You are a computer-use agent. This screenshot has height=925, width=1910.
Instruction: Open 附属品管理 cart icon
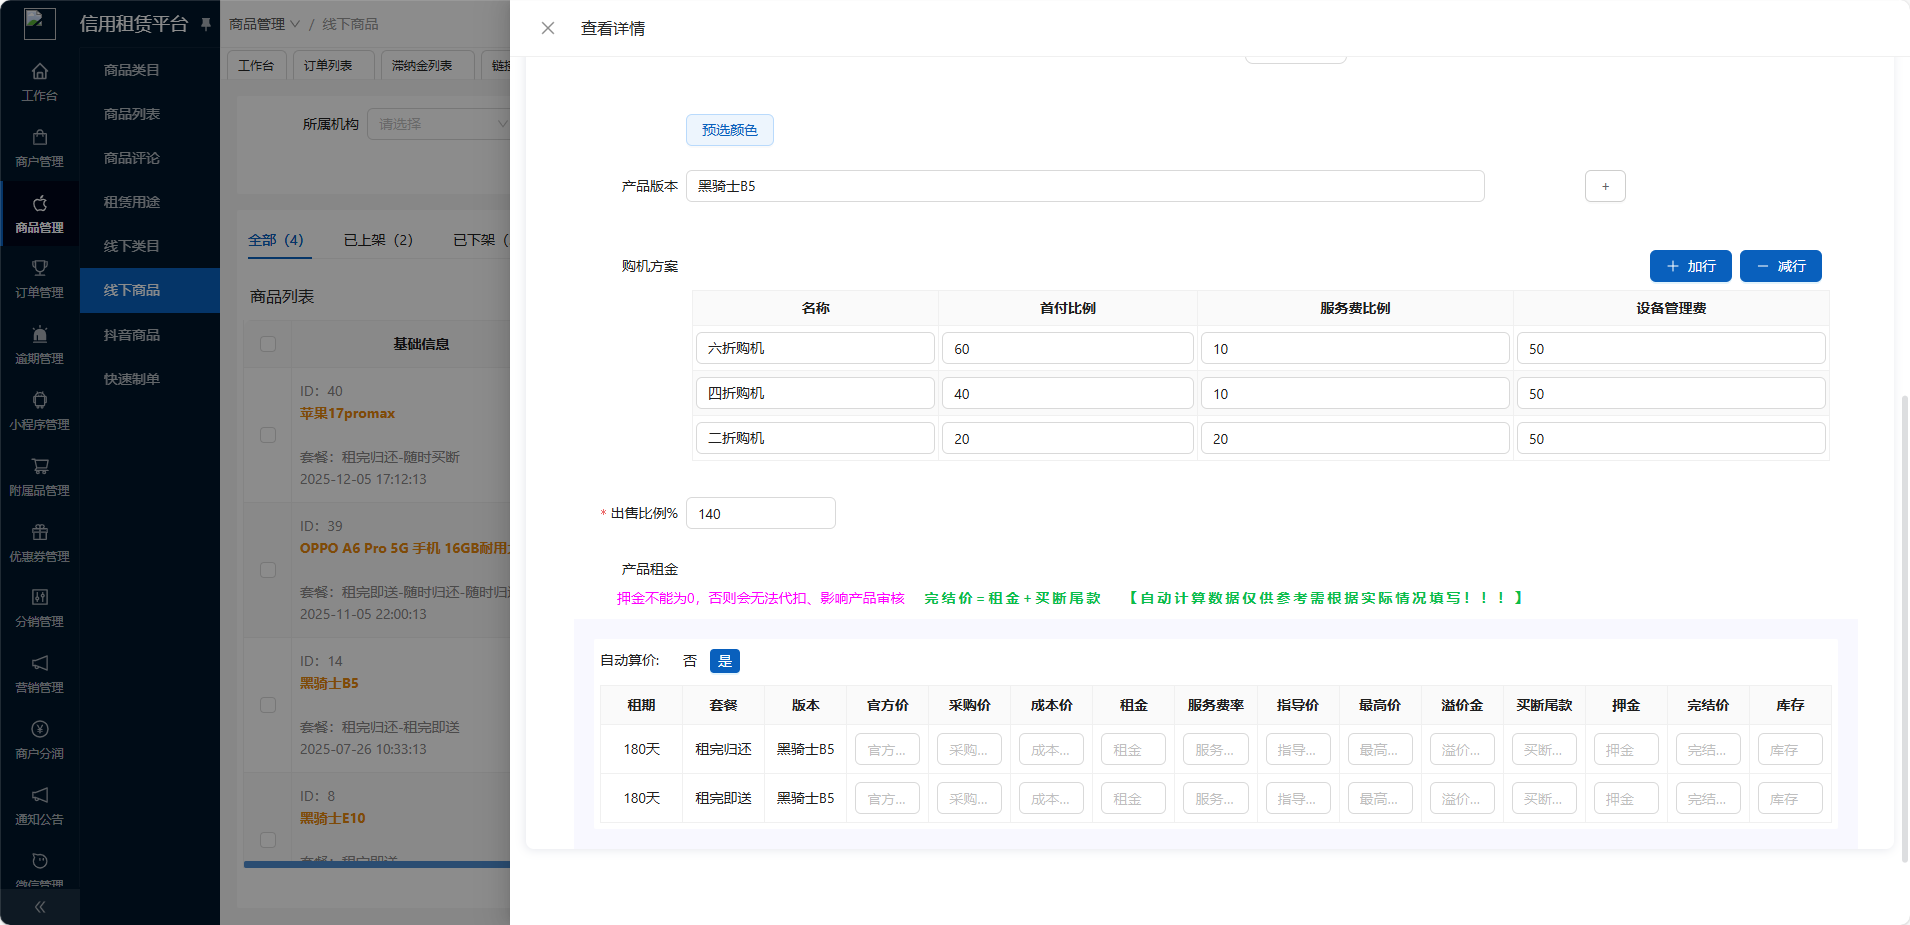click(40, 467)
